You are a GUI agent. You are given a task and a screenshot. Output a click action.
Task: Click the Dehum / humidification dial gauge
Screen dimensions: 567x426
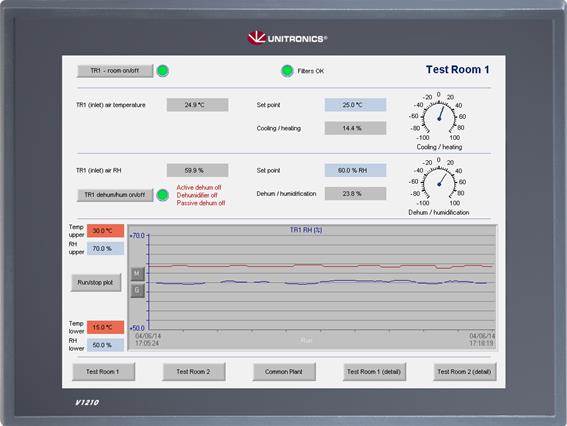(x=439, y=183)
